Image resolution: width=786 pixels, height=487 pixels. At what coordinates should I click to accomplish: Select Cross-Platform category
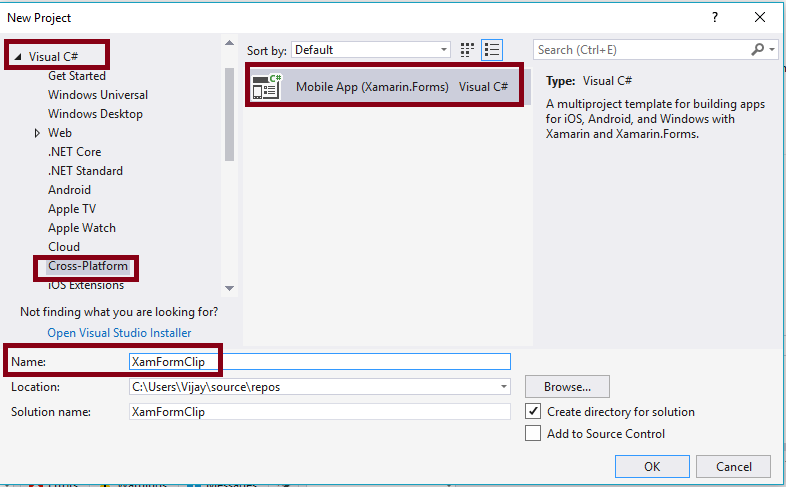point(88,266)
